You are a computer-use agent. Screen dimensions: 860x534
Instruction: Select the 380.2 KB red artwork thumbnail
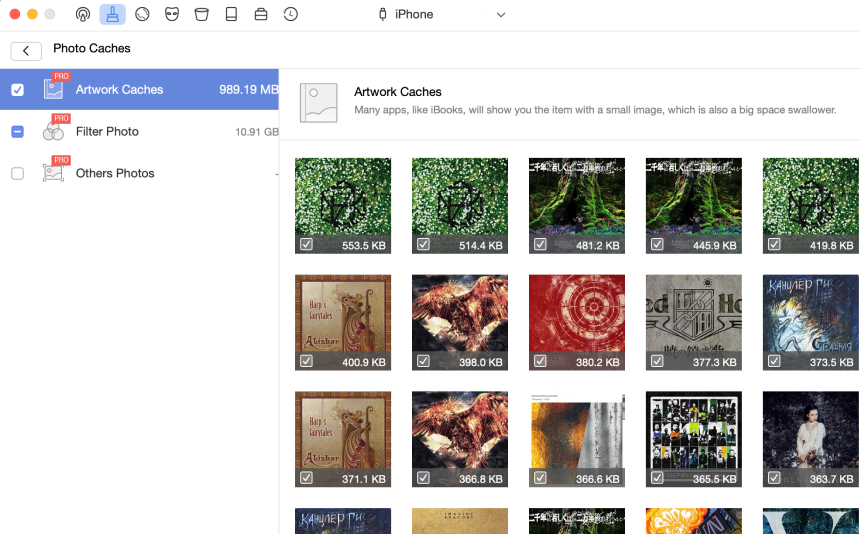point(577,315)
